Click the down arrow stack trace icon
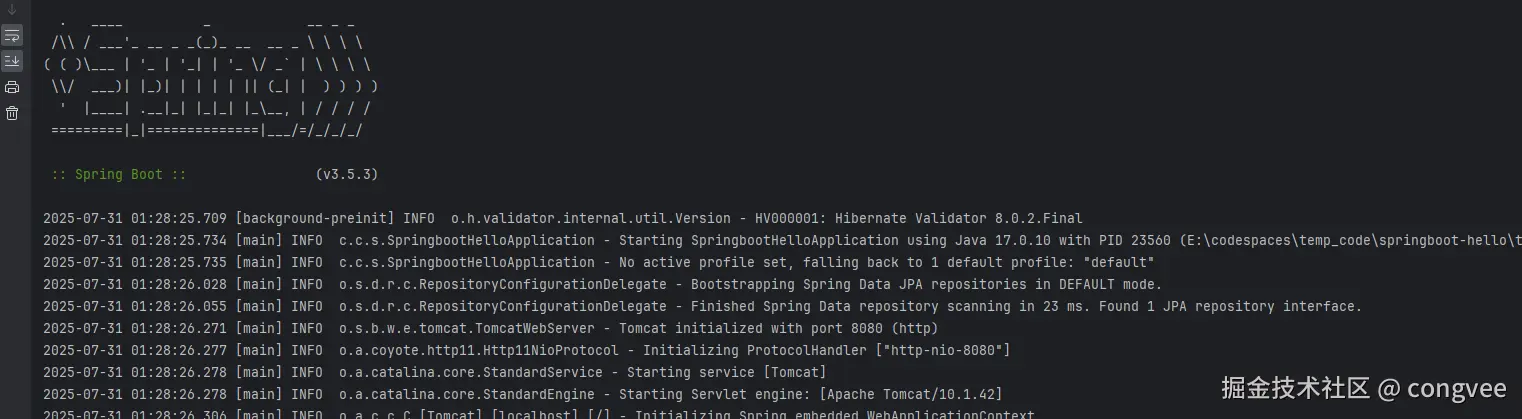 click(x=12, y=9)
